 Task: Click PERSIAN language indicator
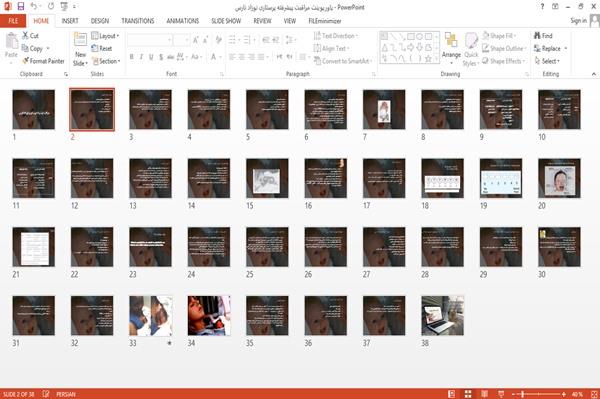66,394
